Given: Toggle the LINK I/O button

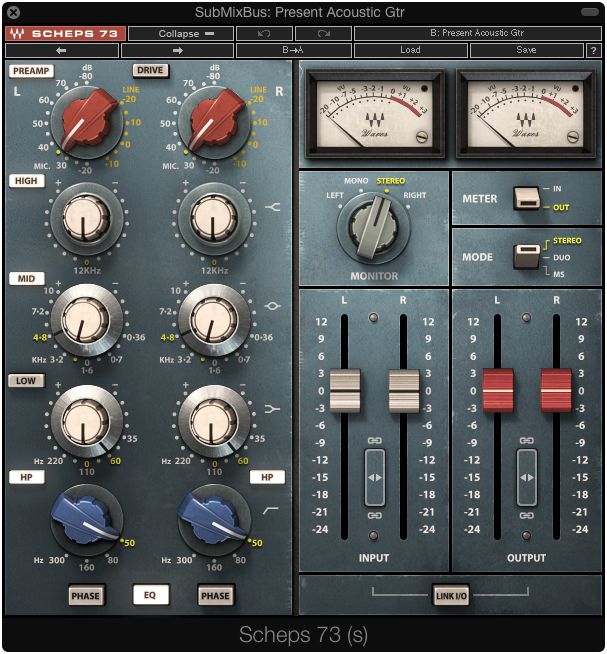Looking at the screenshot, I should (451, 596).
